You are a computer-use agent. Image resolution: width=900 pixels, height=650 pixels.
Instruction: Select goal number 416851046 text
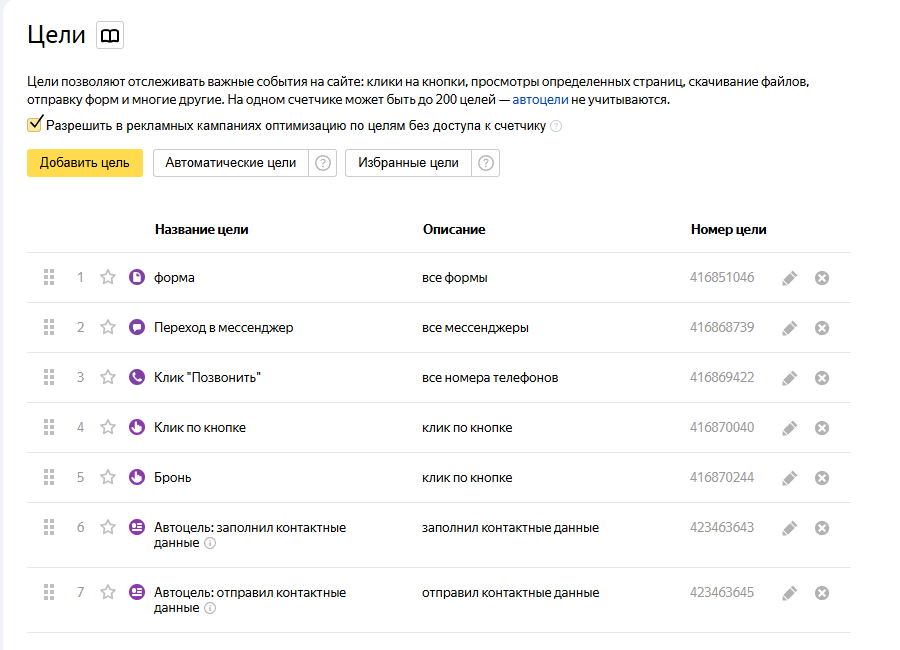click(722, 277)
